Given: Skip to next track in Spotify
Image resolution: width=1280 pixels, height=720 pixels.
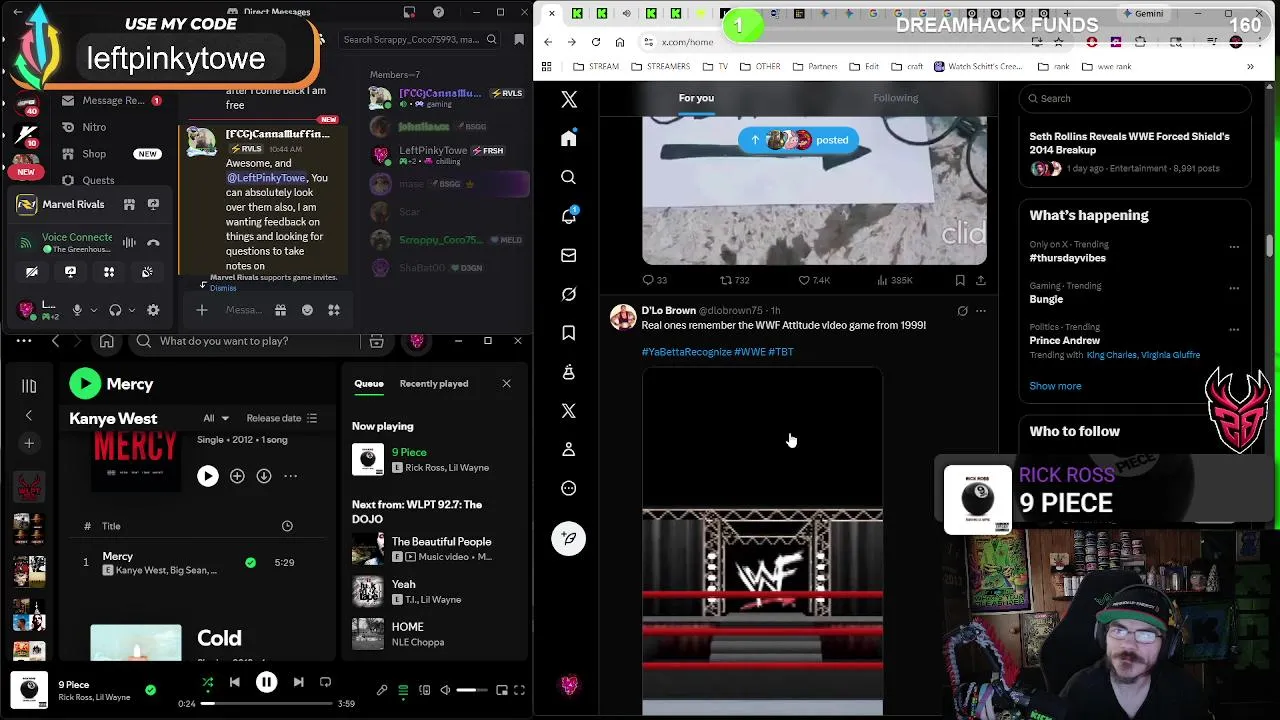Looking at the screenshot, I should click(x=298, y=682).
